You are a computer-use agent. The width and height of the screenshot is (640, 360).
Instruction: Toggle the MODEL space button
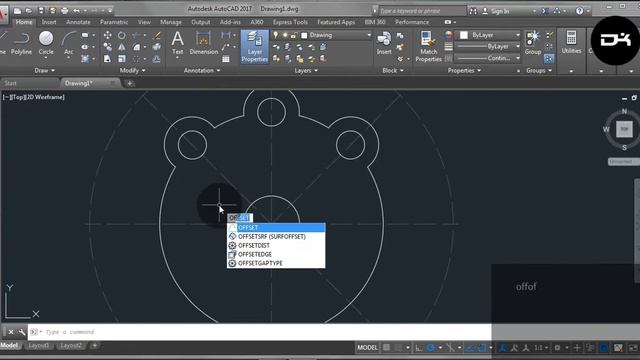point(367,348)
